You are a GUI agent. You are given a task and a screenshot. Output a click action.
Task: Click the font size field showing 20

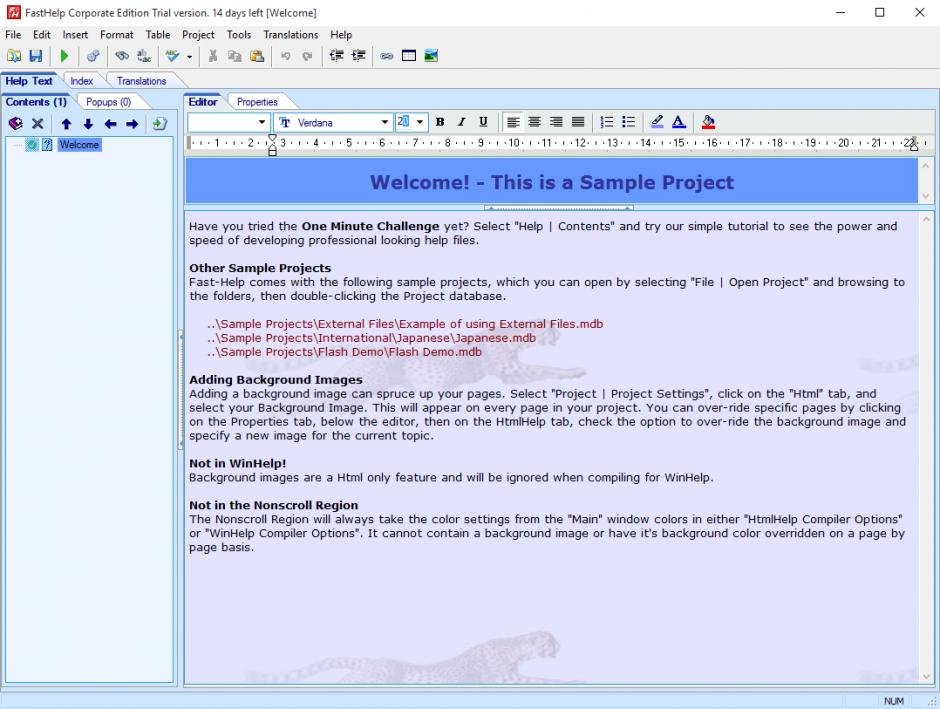tap(404, 122)
